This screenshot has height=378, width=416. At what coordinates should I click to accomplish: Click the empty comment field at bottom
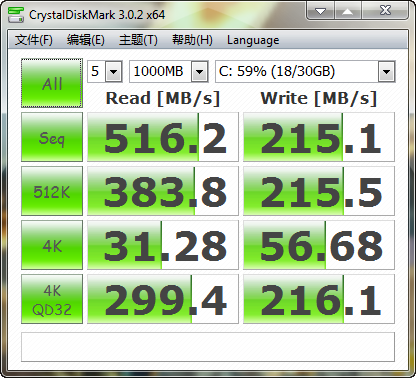pyautogui.click(x=208, y=347)
